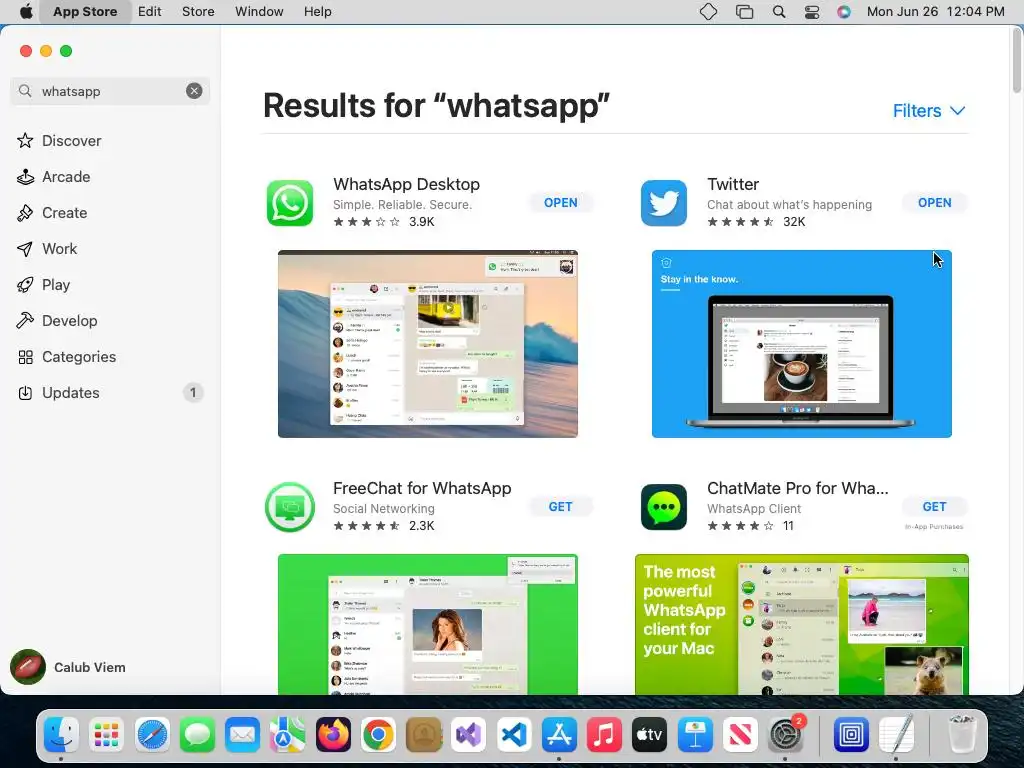Image resolution: width=1024 pixels, height=768 pixels.
Task: Click the diamond-shaped menu bar icon
Action: (x=708, y=11)
